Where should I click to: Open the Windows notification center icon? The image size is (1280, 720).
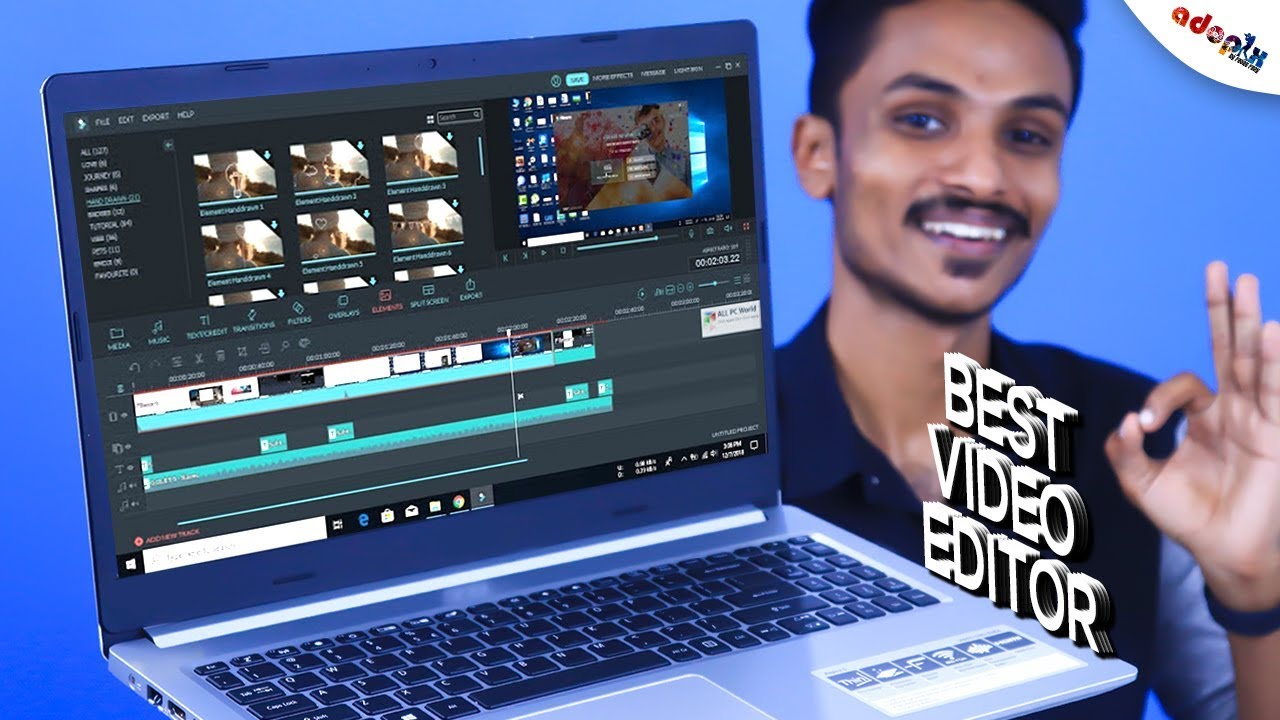tap(753, 445)
